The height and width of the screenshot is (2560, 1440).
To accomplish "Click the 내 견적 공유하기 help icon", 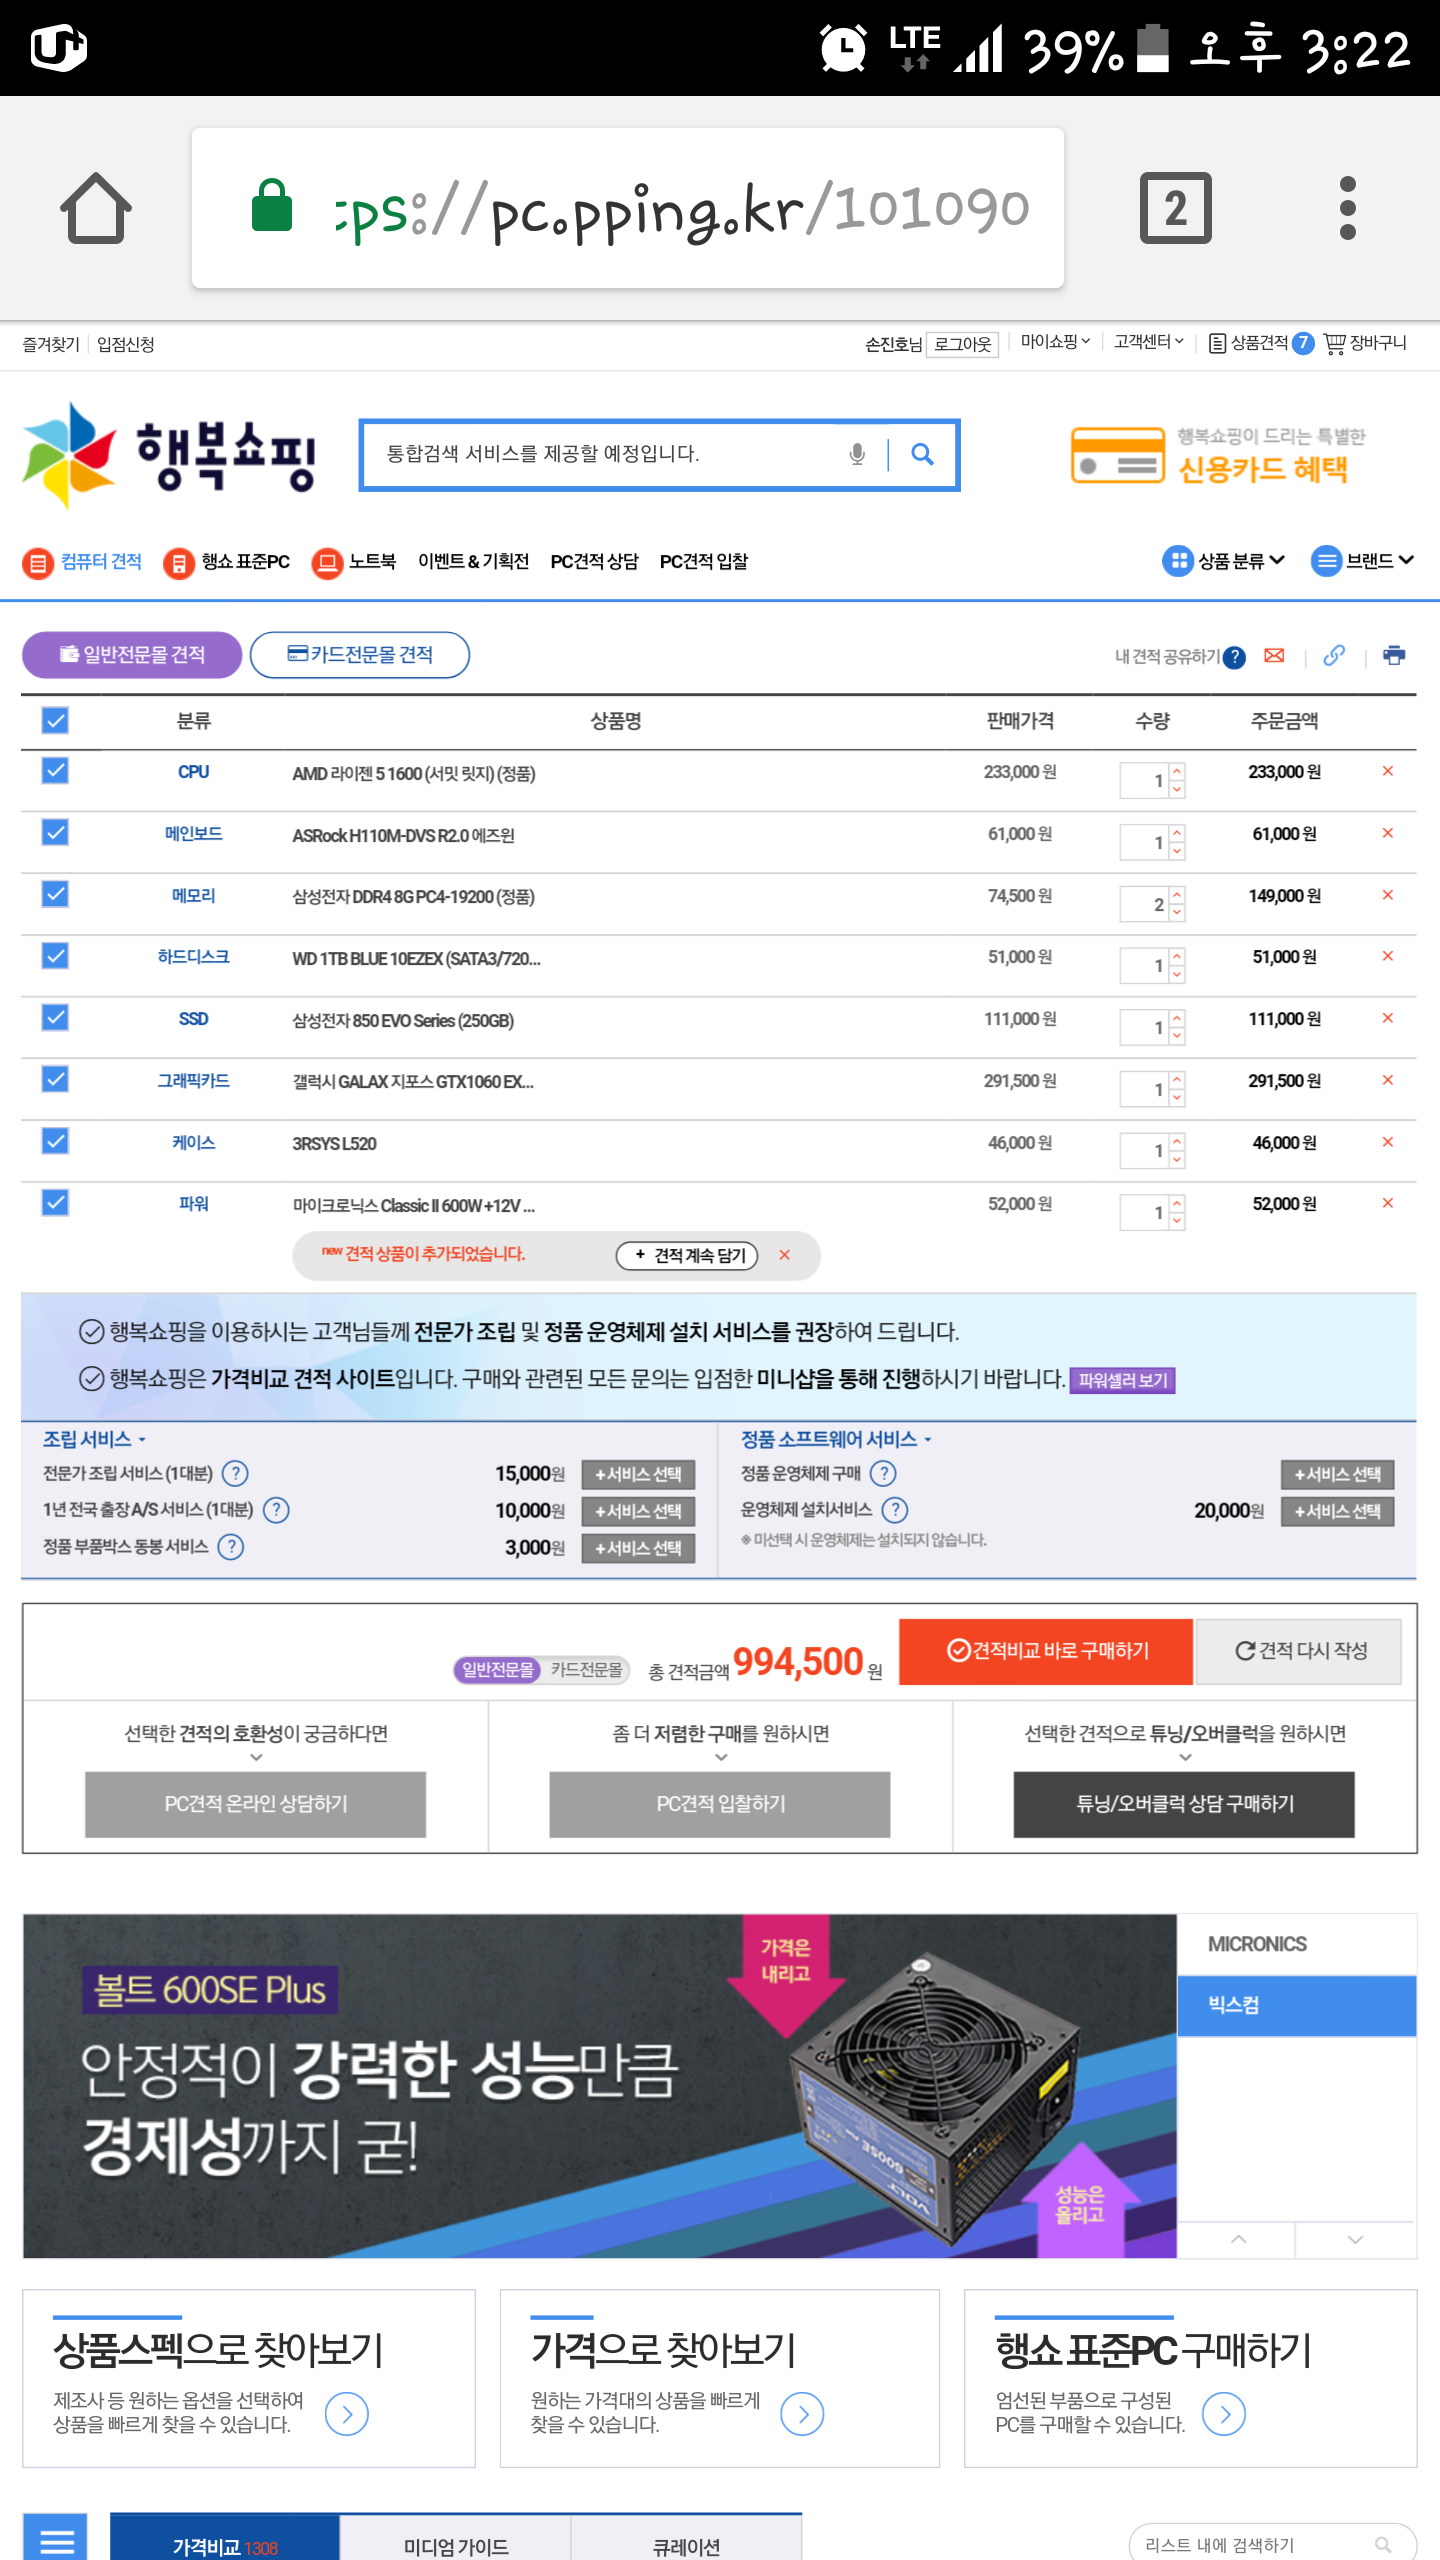I will point(1235,657).
